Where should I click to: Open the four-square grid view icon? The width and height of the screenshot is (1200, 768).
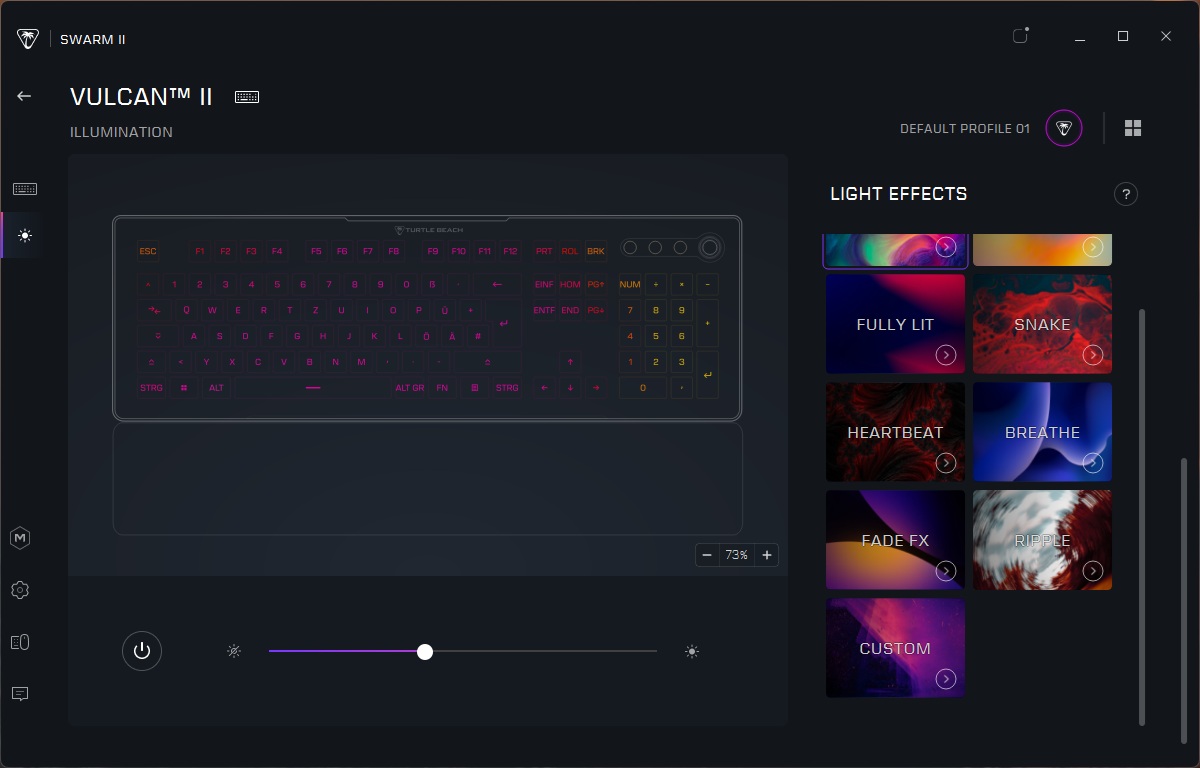pyautogui.click(x=1133, y=128)
